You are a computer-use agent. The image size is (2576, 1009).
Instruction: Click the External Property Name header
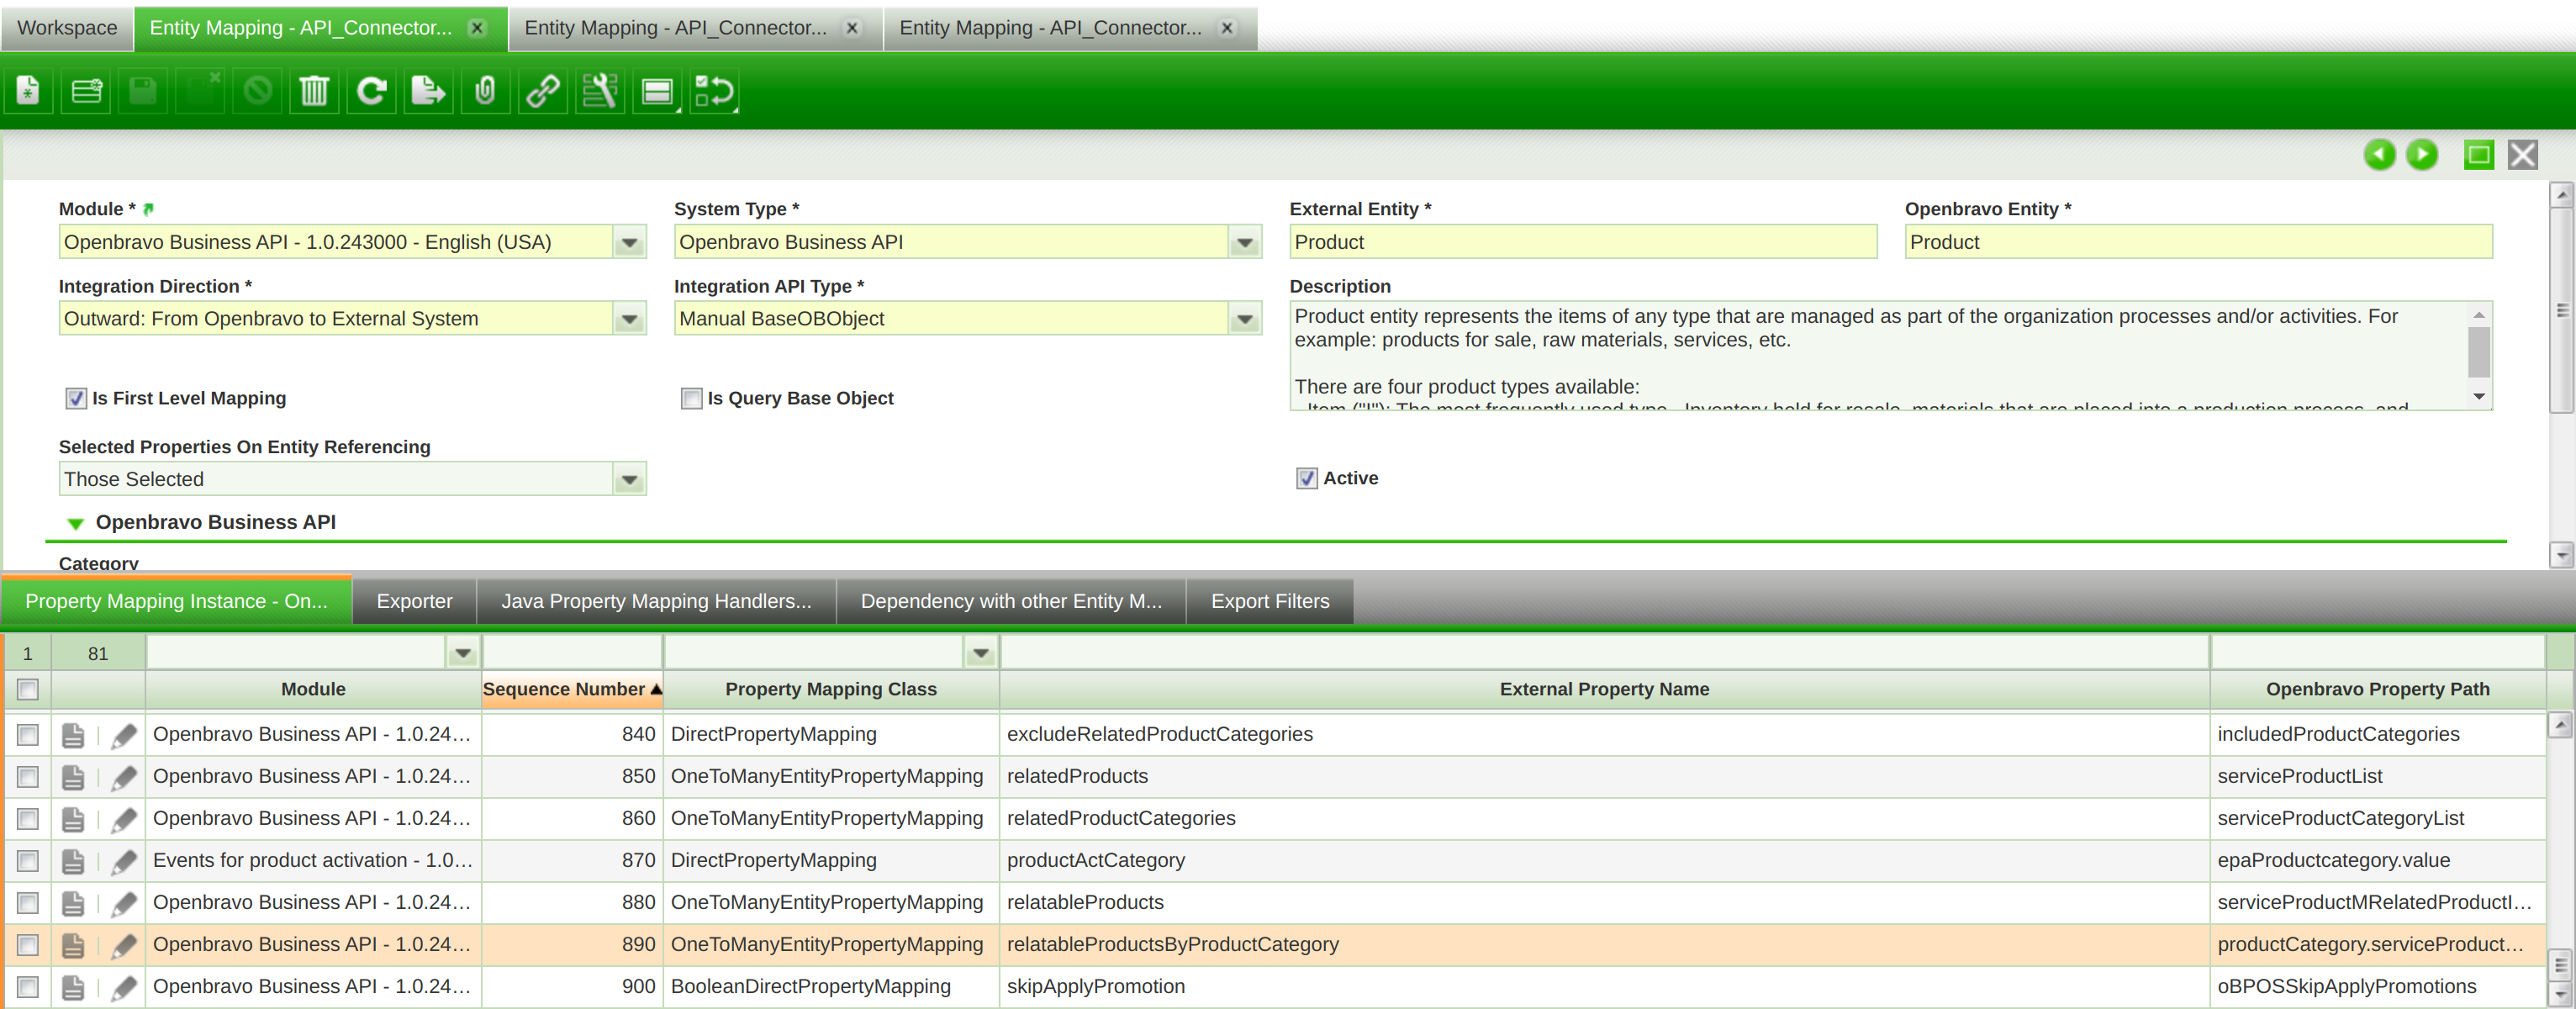tap(1603, 689)
